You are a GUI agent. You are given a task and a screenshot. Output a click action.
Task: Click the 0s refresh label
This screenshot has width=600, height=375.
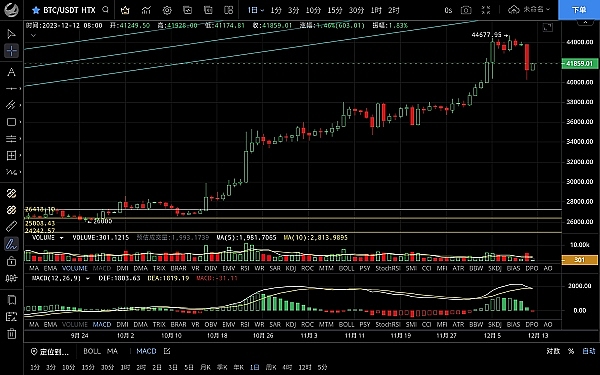pos(448,10)
